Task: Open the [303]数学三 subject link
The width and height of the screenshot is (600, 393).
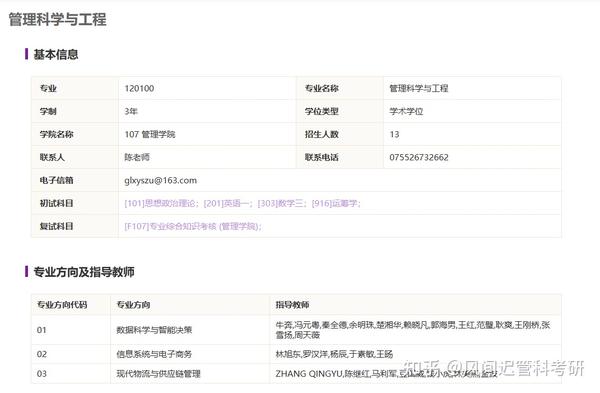Action: click(x=280, y=203)
